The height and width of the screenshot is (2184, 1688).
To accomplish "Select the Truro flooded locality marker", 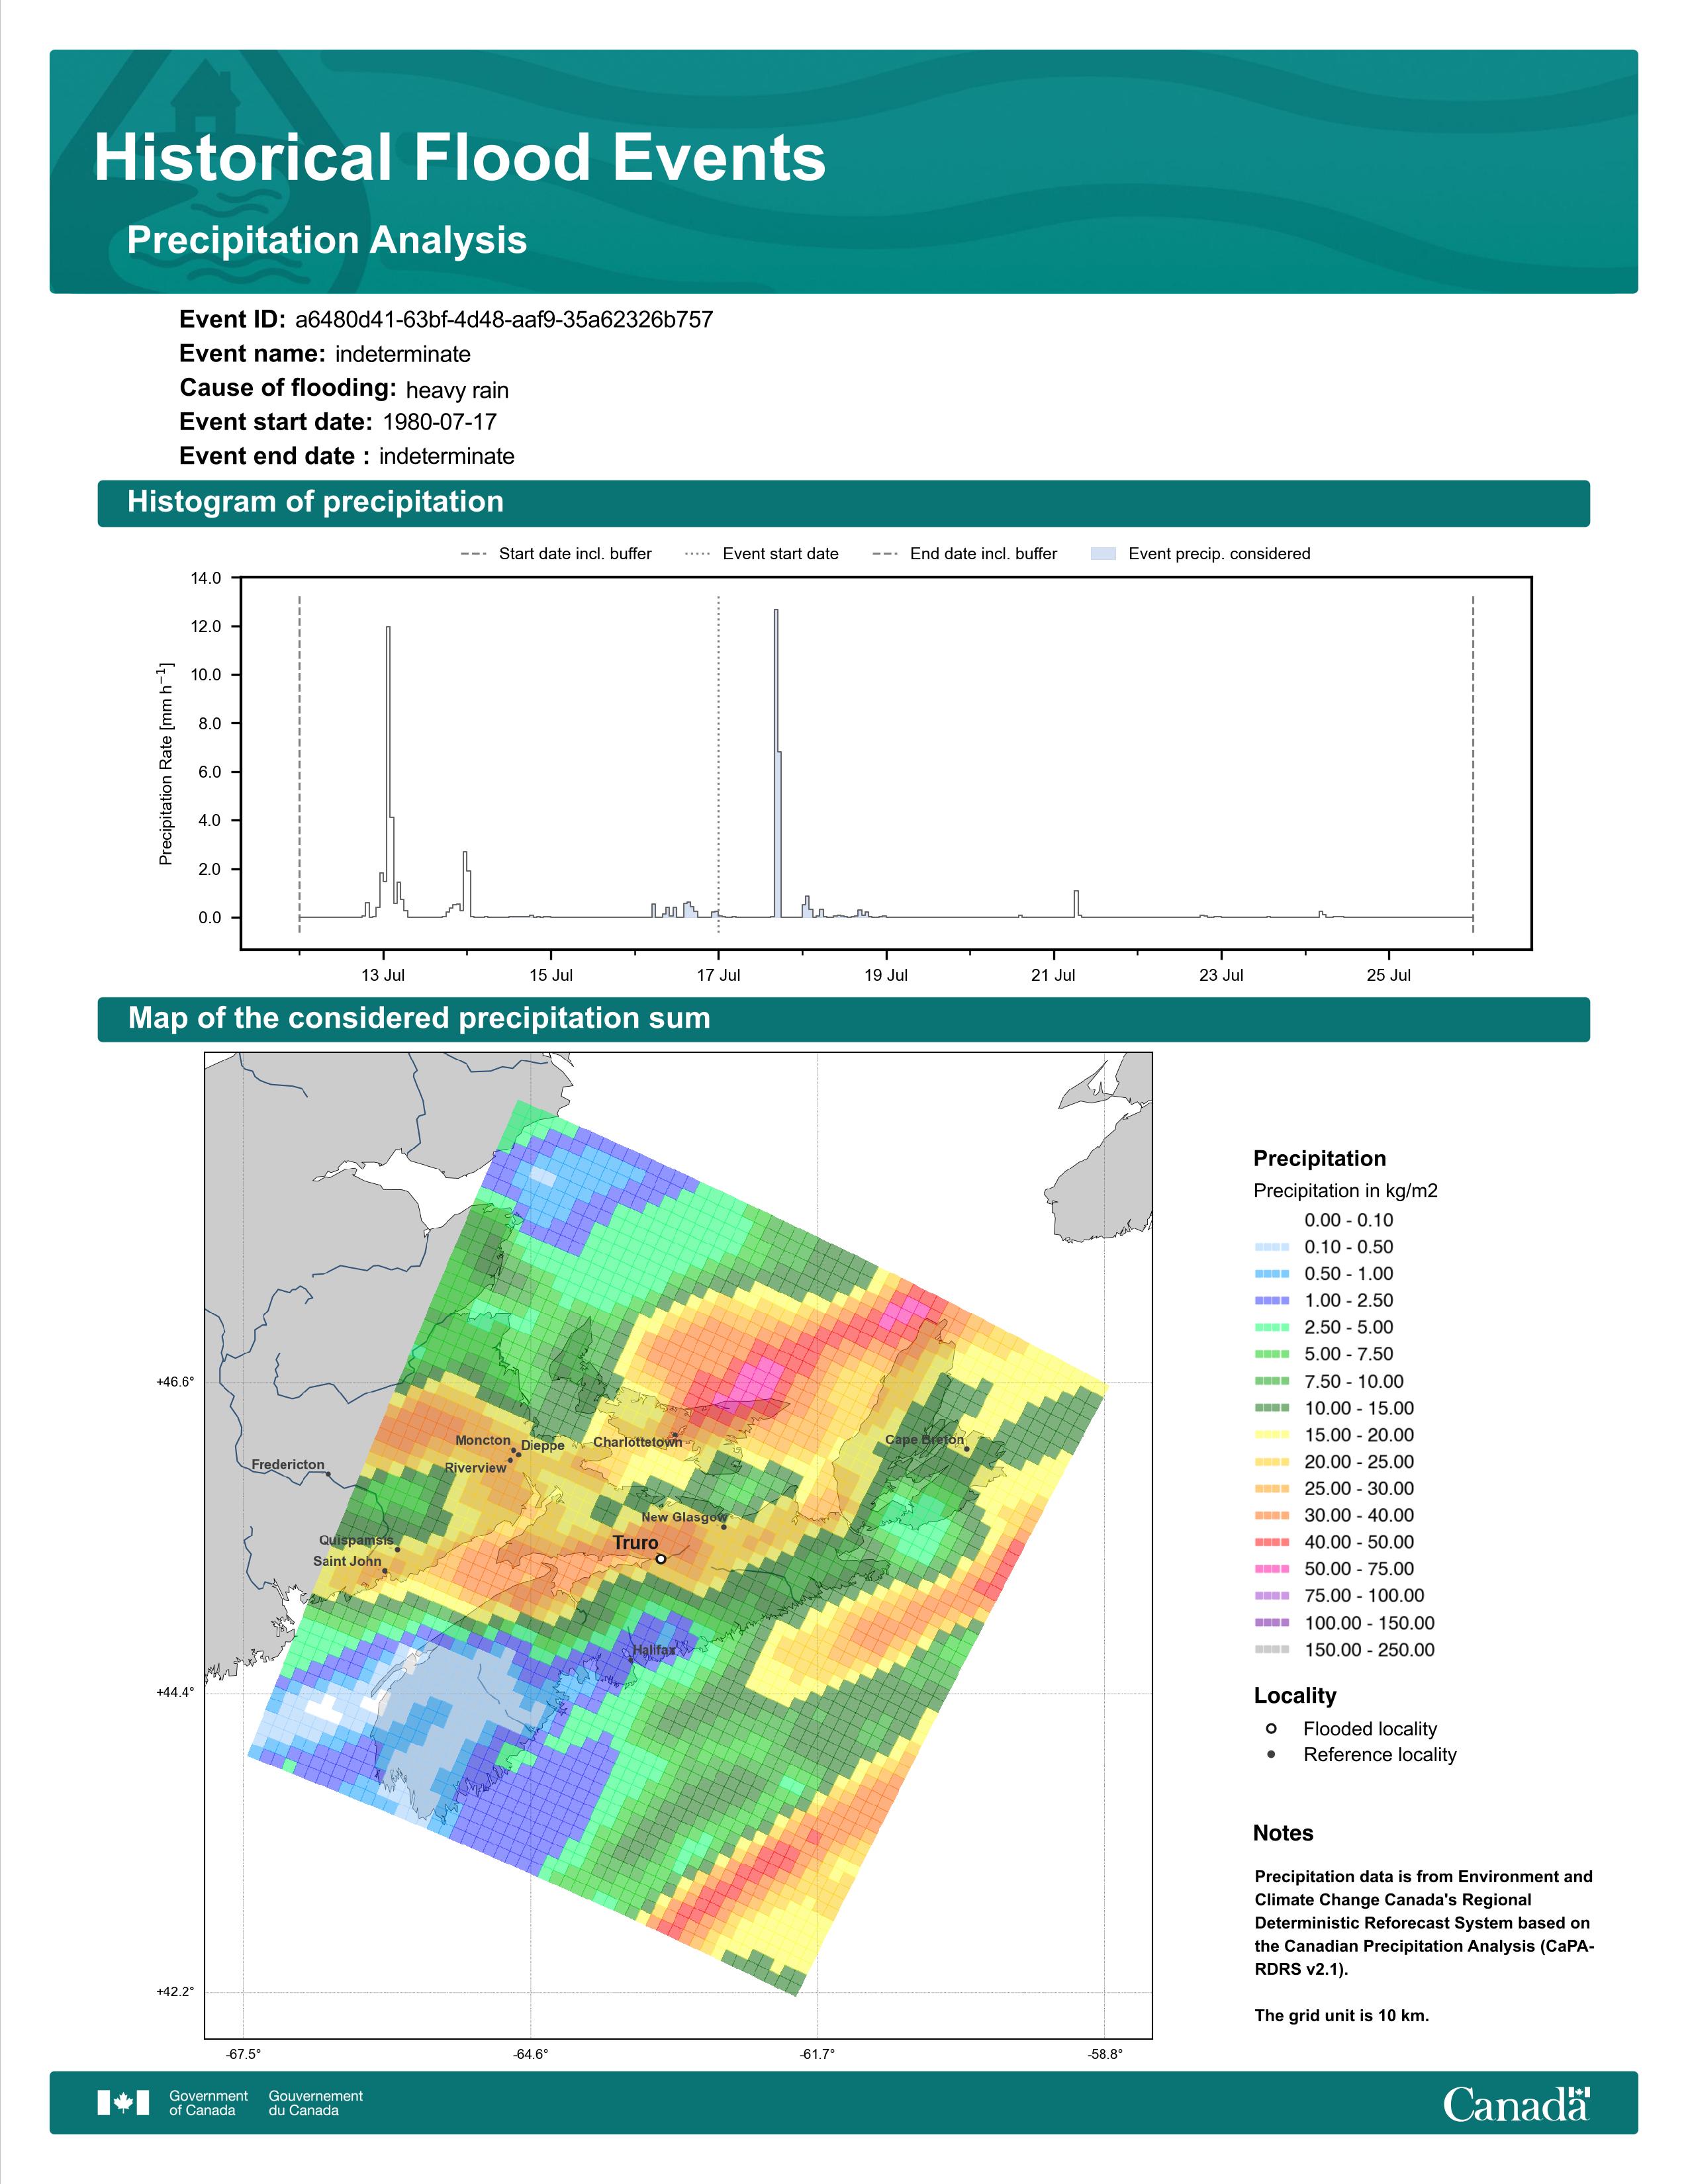I will (661, 1558).
